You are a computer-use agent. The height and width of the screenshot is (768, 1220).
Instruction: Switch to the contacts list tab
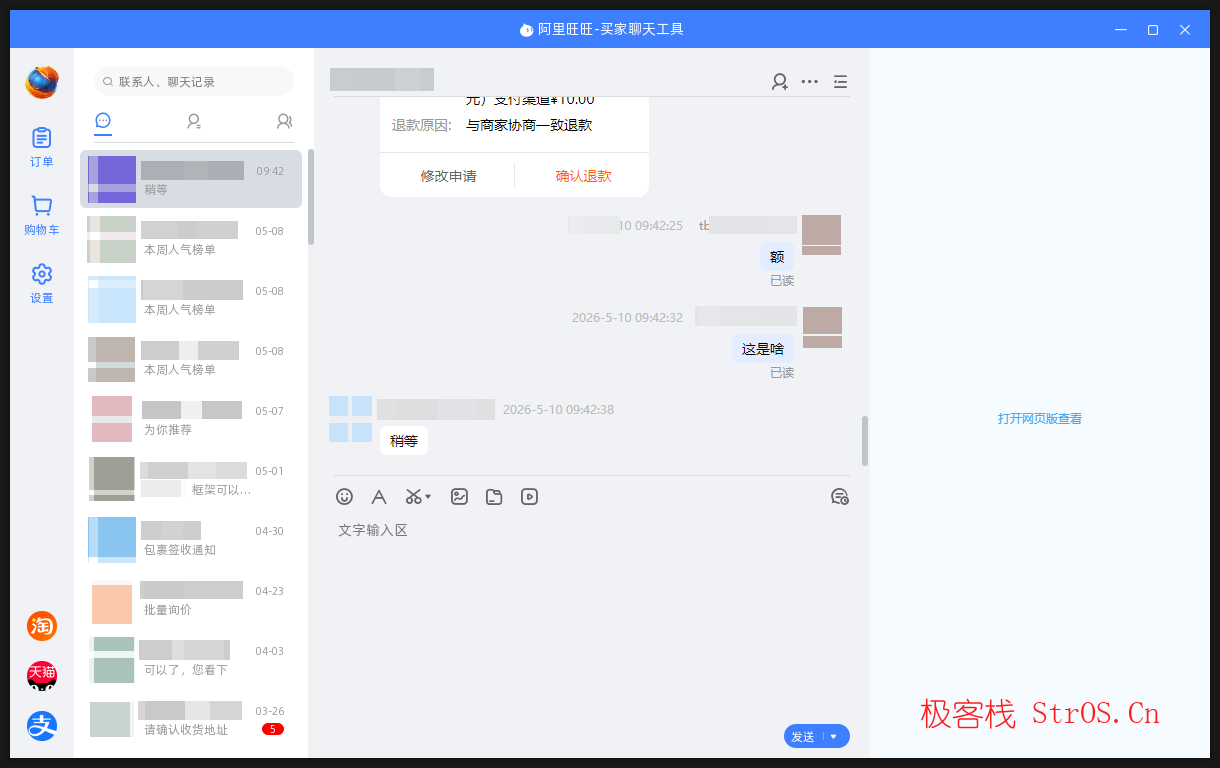coord(194,121)
